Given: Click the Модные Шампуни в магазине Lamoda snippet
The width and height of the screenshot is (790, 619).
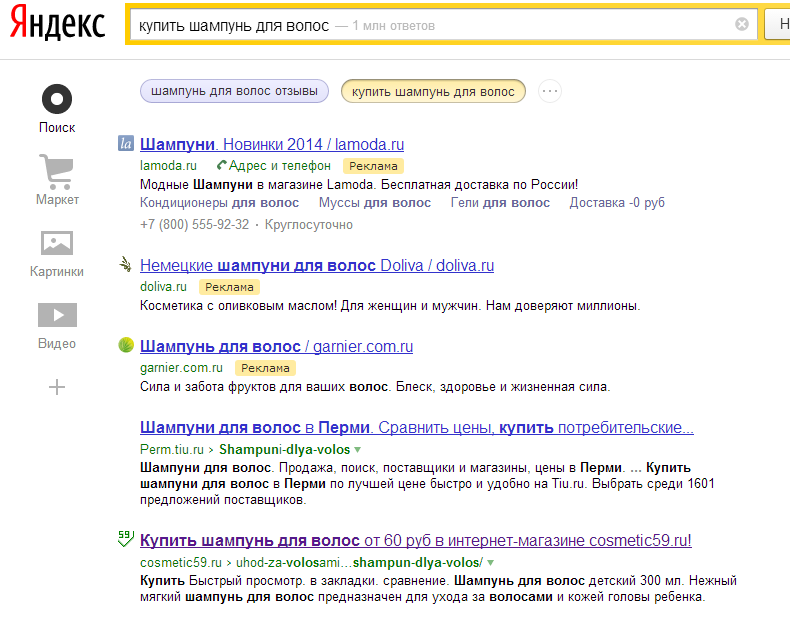Looking at the screenshot, I should click(x=359, y=184).
